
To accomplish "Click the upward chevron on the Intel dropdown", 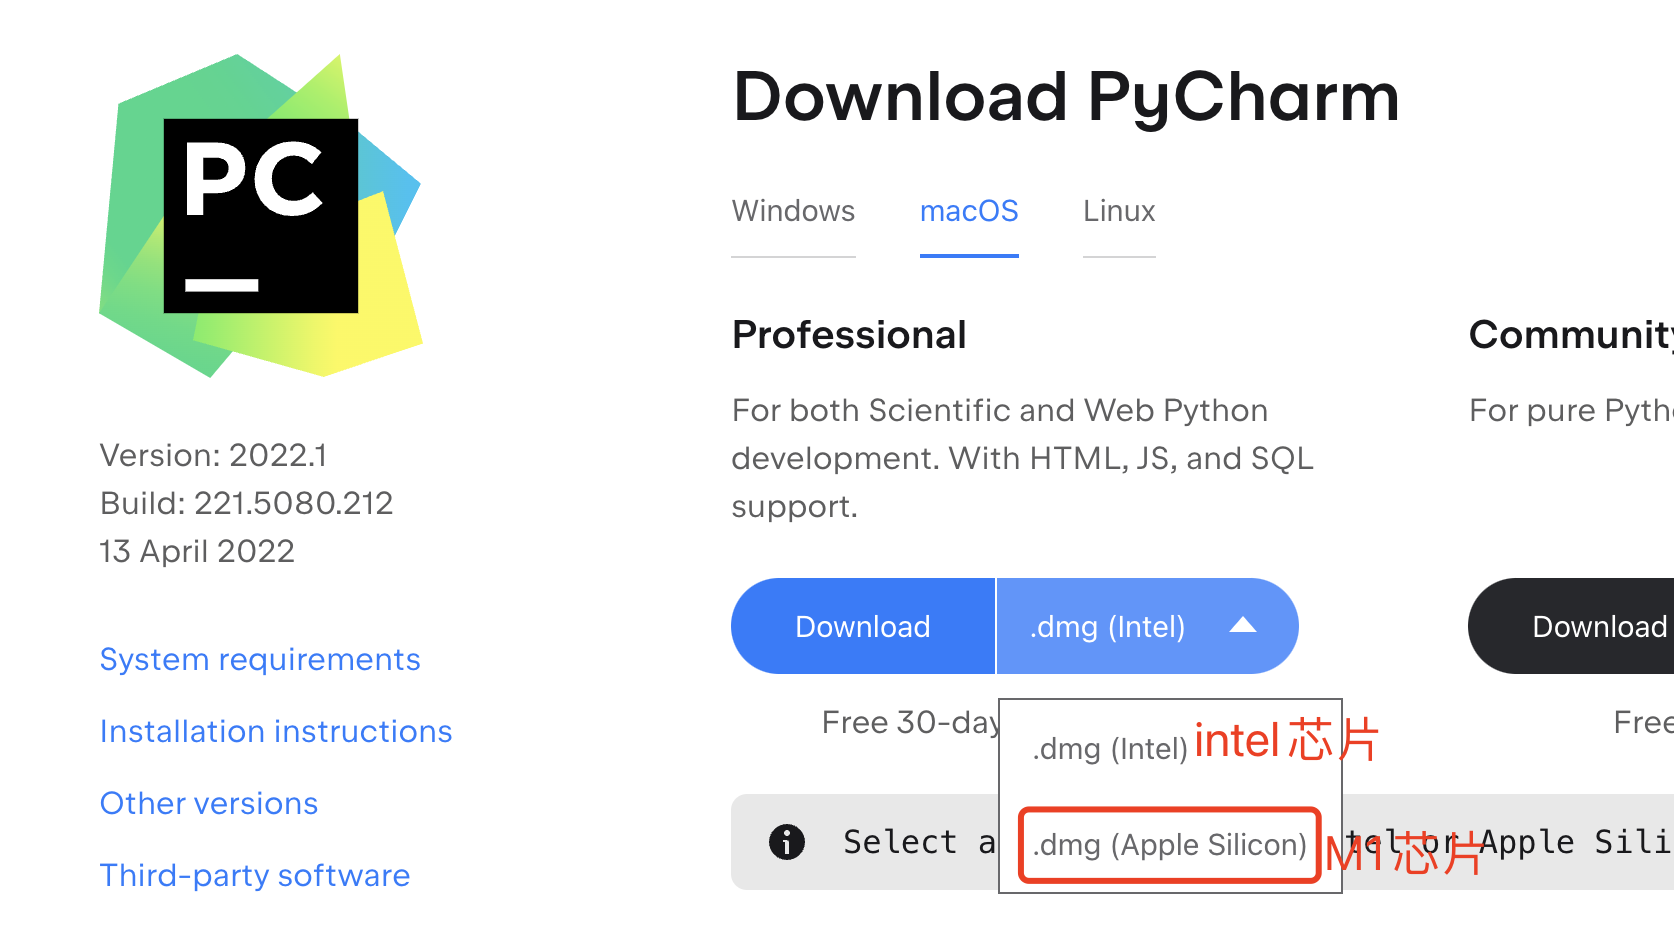I will tap(1243, 626).
